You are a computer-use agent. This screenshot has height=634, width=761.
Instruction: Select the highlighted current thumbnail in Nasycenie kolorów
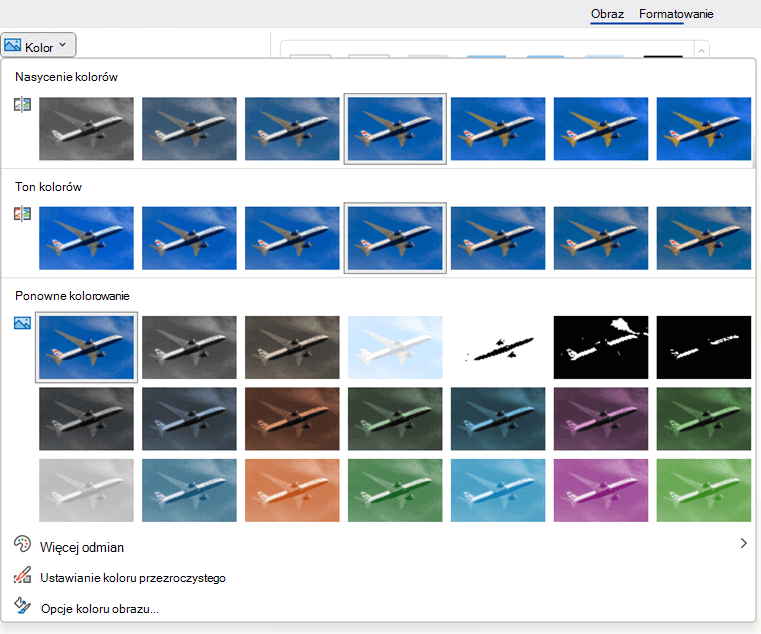[395, 129]
